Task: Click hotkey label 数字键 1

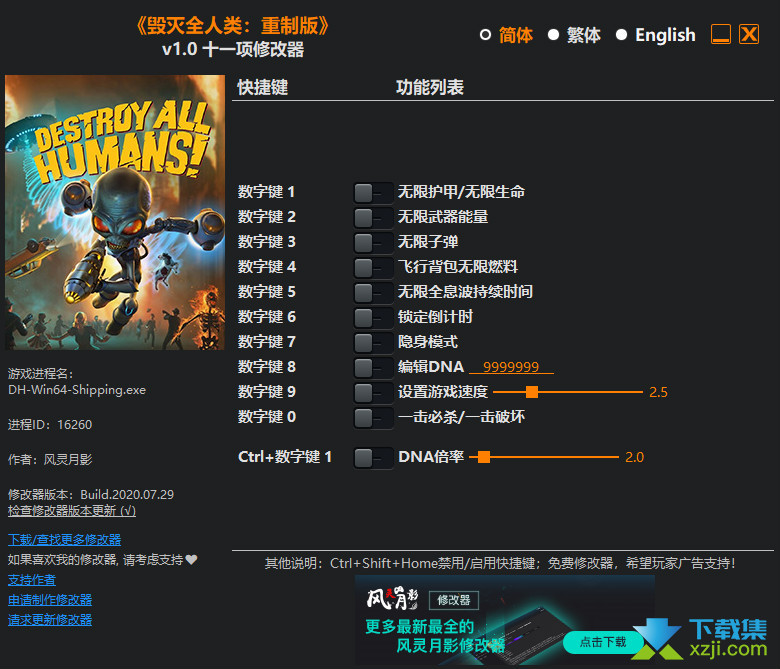Action: point(267,192)
